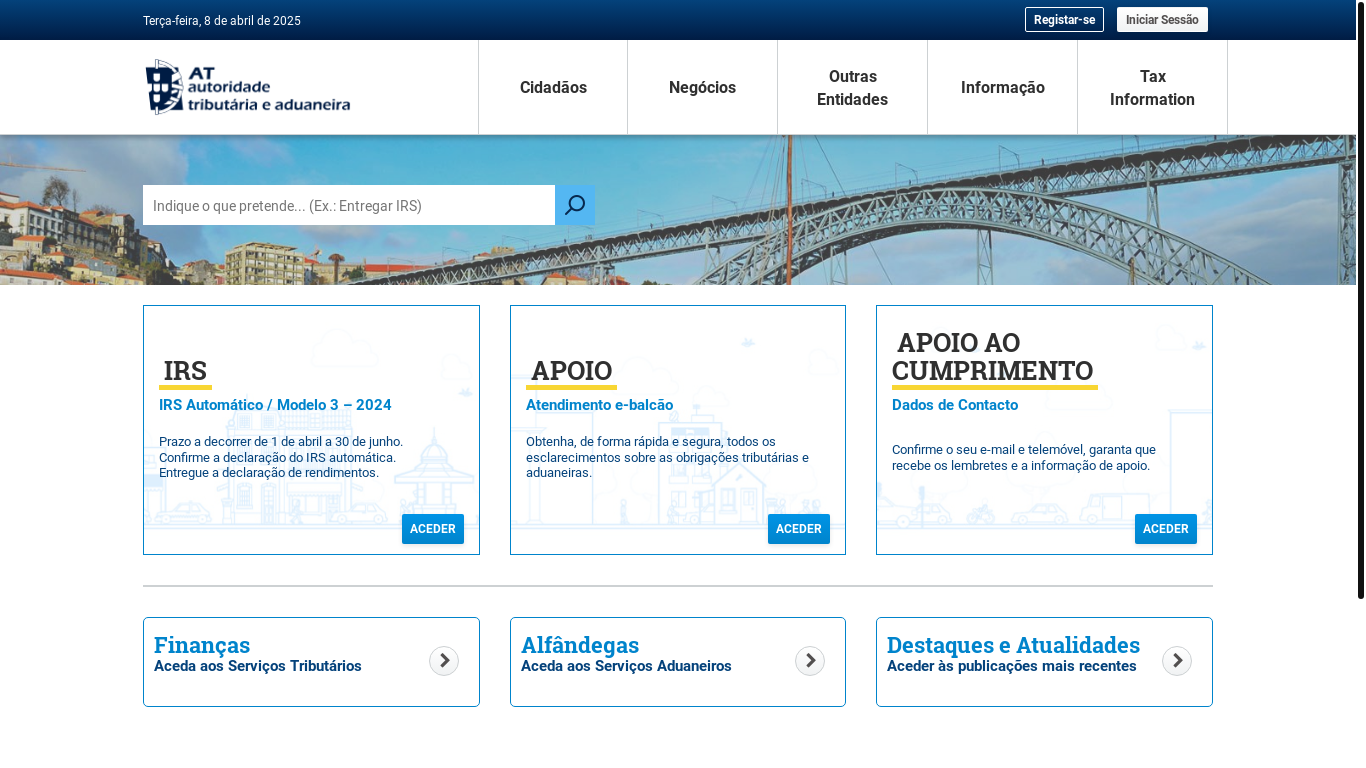Click the Finanças heading
This screenshot has width=1366, height=768.
[x=202, y=645]
